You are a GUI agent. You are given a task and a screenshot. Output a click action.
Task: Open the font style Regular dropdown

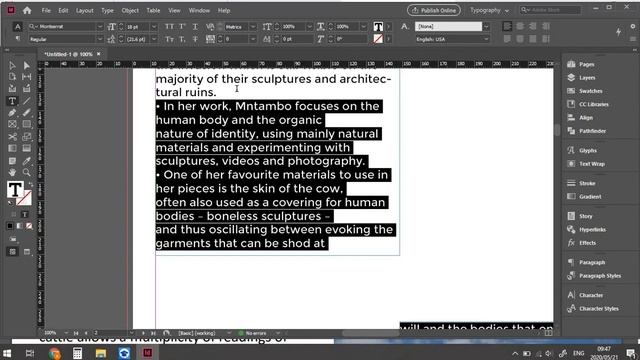(100, 39)
